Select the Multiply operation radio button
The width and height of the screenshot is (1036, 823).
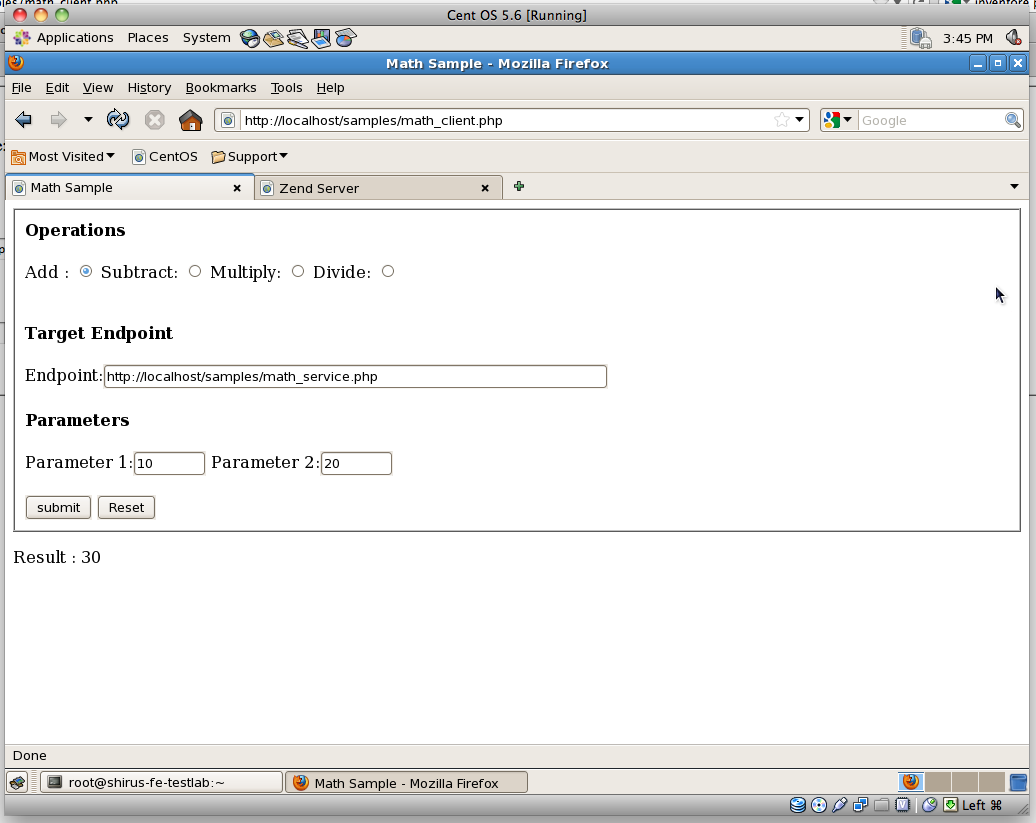click(298, 271)
